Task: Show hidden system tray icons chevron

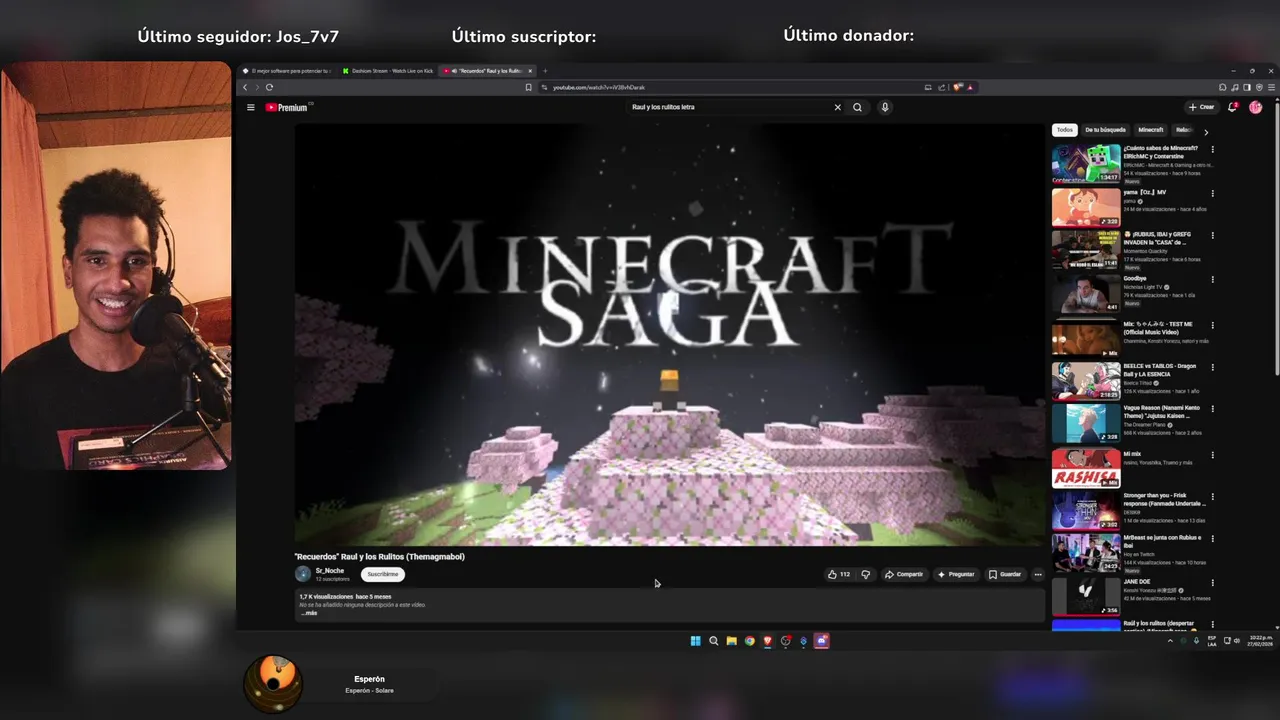Action: pos(1170,641)
